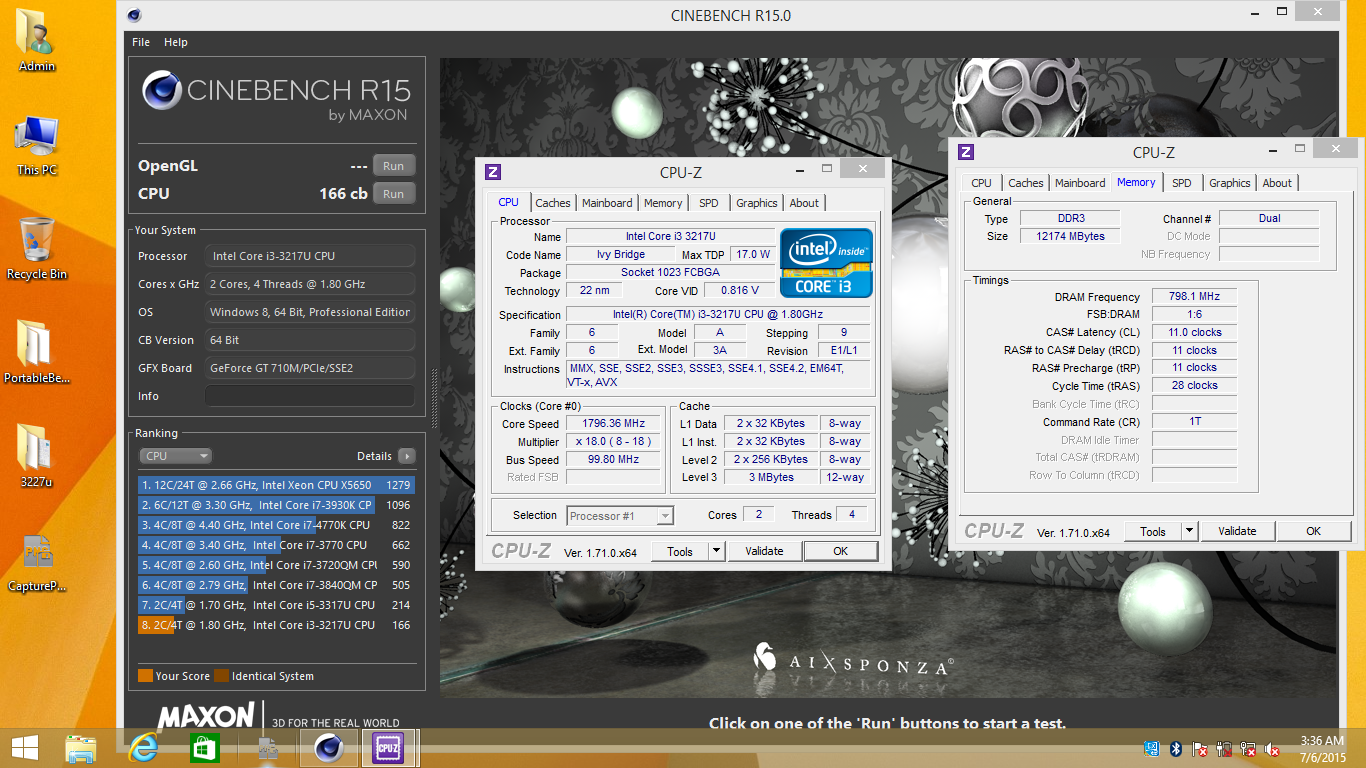This screenshot has width=1366, height=768.
Task: Select the Core i7-3930K ranking row
Action: (276, 505)
